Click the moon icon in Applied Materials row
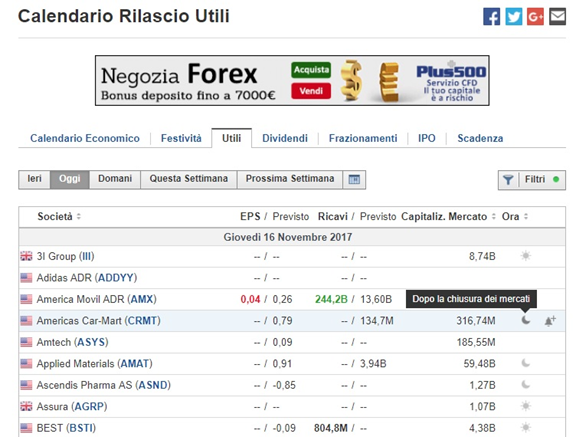The height and width of the screenshot is (437, 576). pos(526,363)
